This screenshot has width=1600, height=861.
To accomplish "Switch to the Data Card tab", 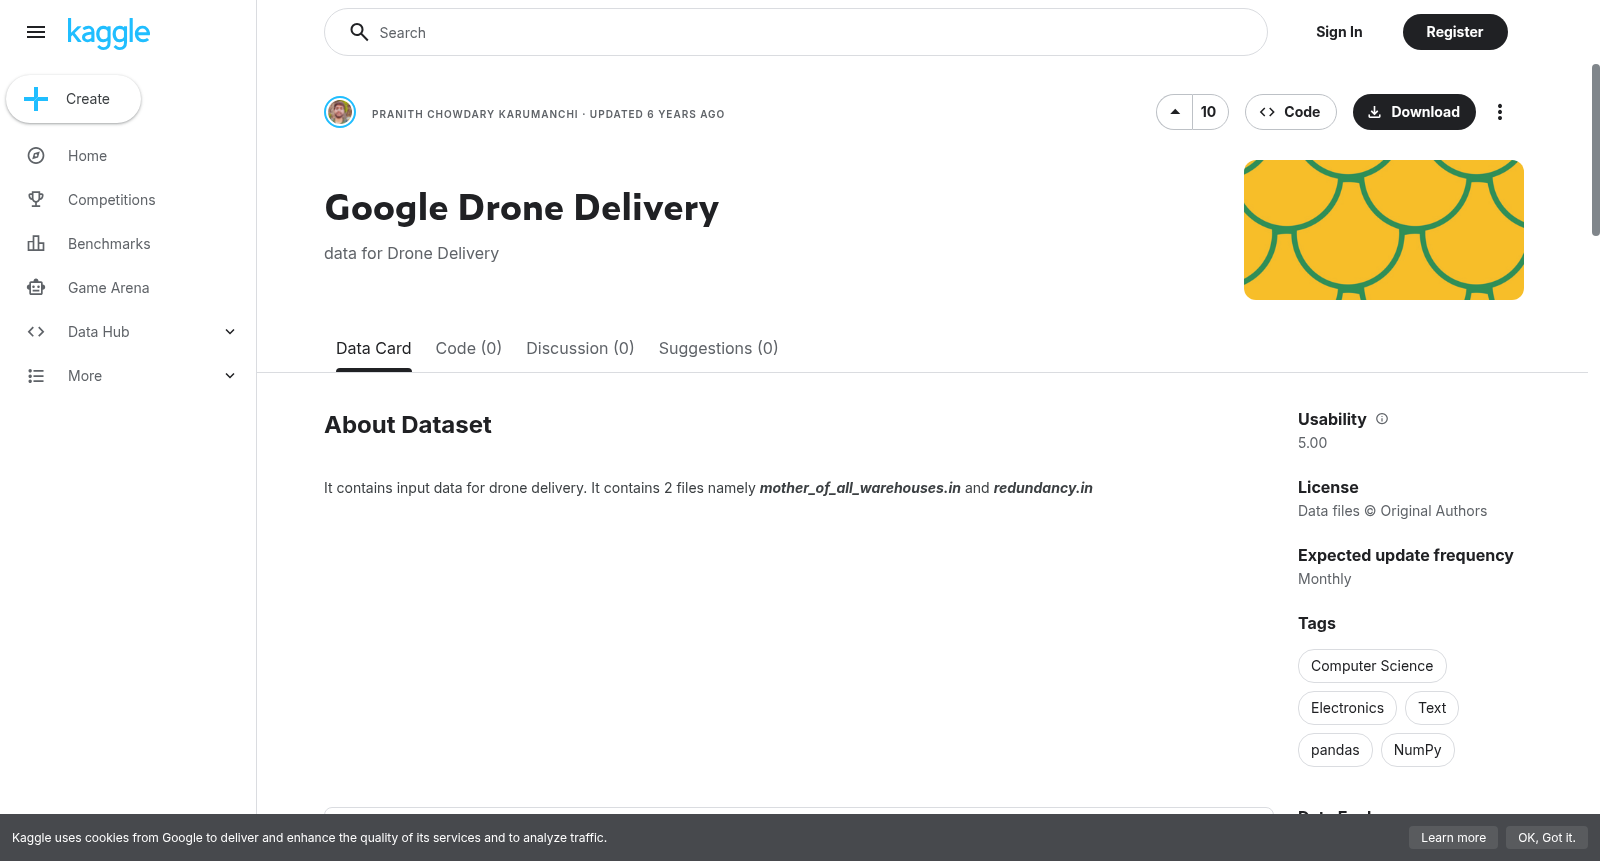I will (x=373, y=348).
